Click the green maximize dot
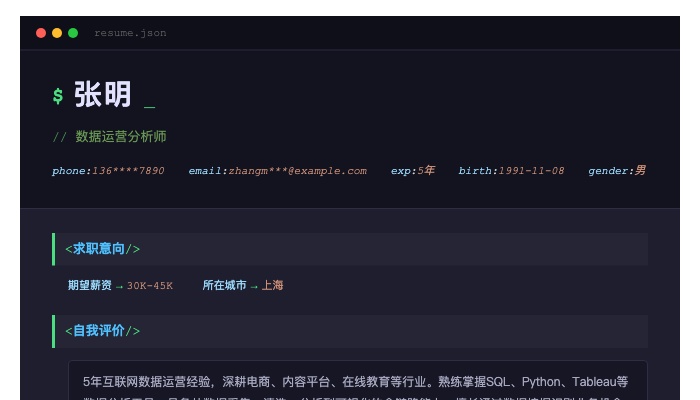The image size is (700, 400). (73, 33)
